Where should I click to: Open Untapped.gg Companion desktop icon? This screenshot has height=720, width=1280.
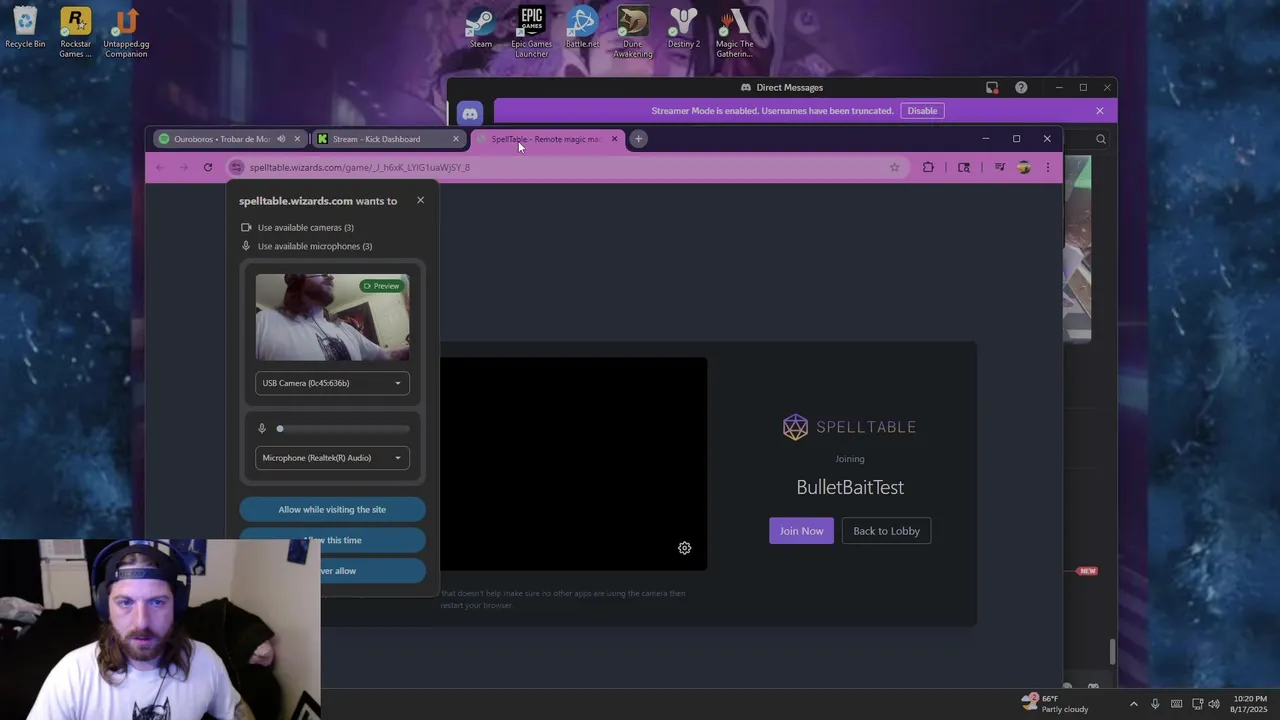tap(126, 33)
